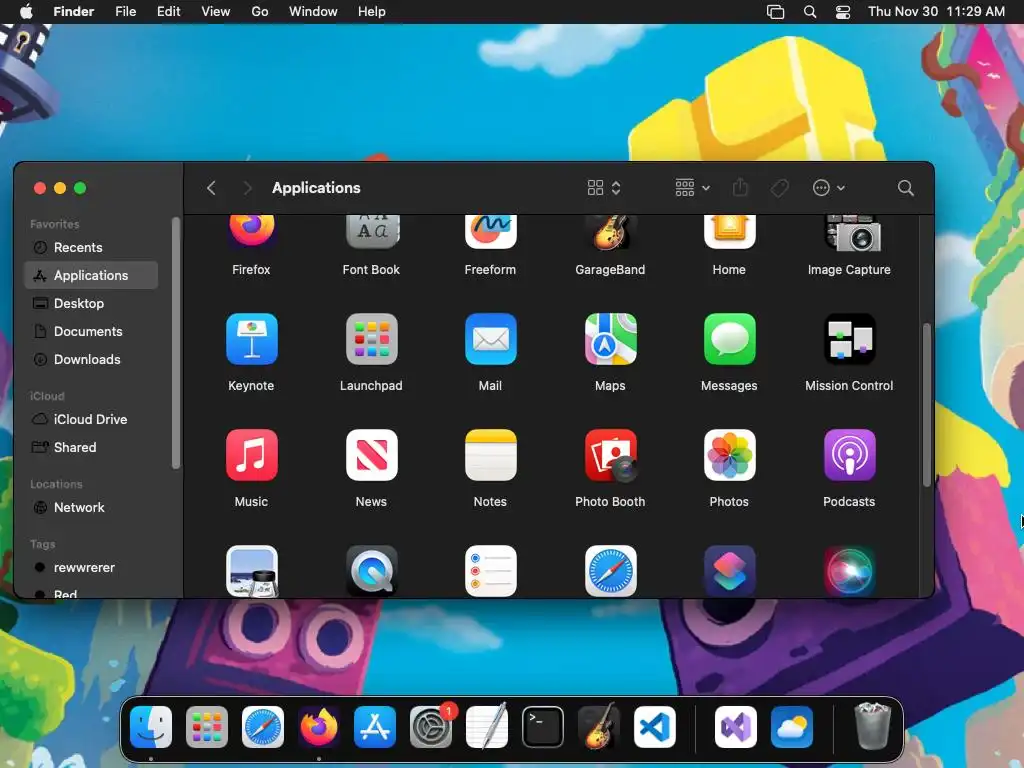Open System Settings from the Dock
This screenshot has width=1024, height=768.
coord(431,727)
